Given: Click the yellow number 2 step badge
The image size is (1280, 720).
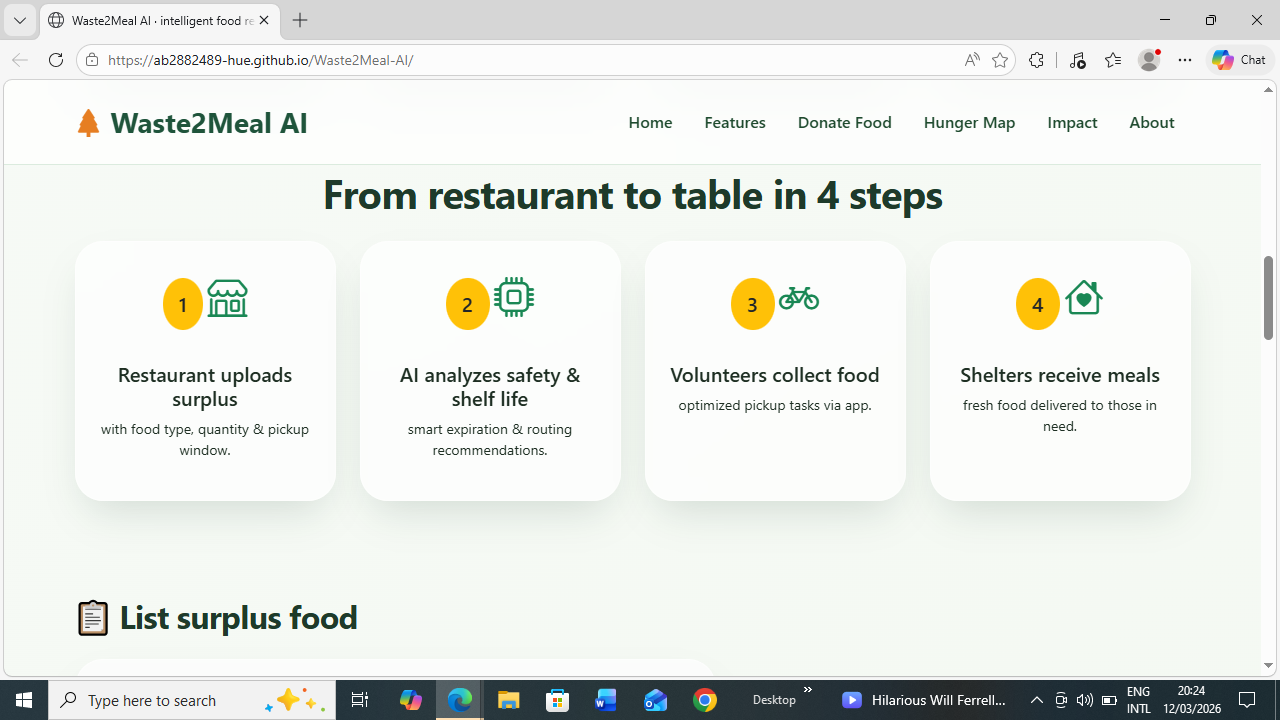Looking at the screenshot, I should [x=468, y=304].
